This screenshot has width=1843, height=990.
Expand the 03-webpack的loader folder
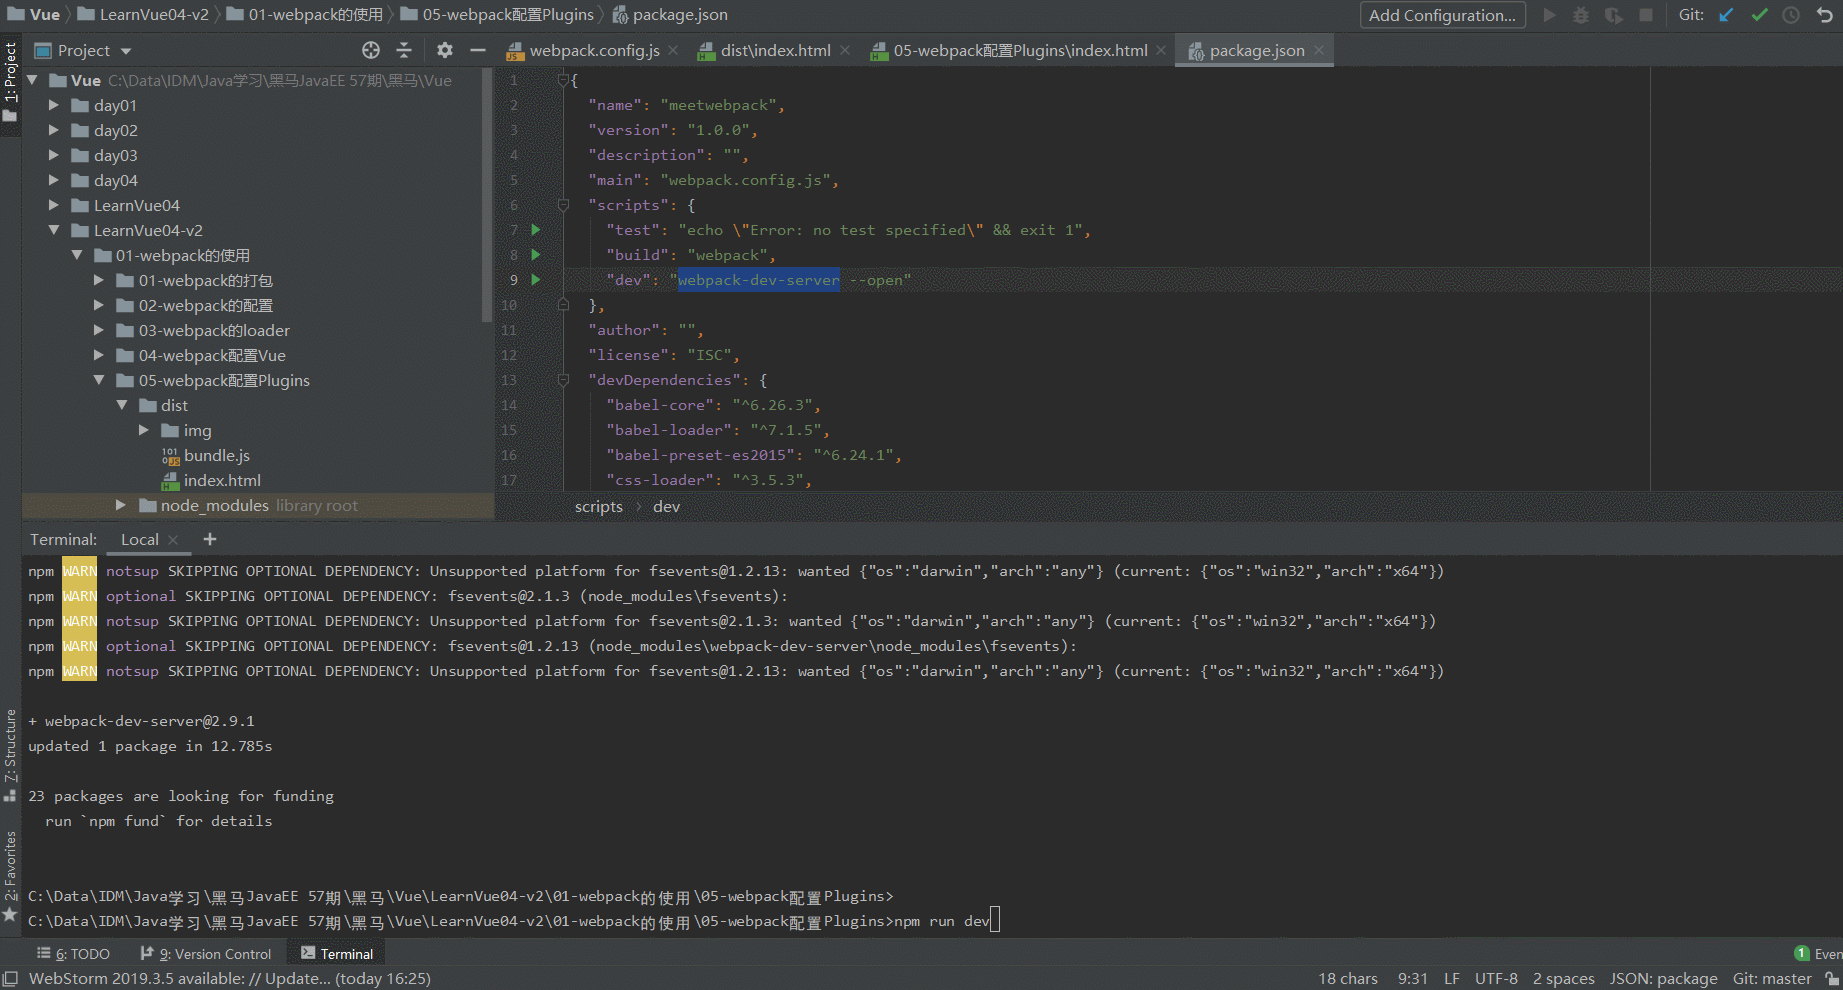click(99, 330)
